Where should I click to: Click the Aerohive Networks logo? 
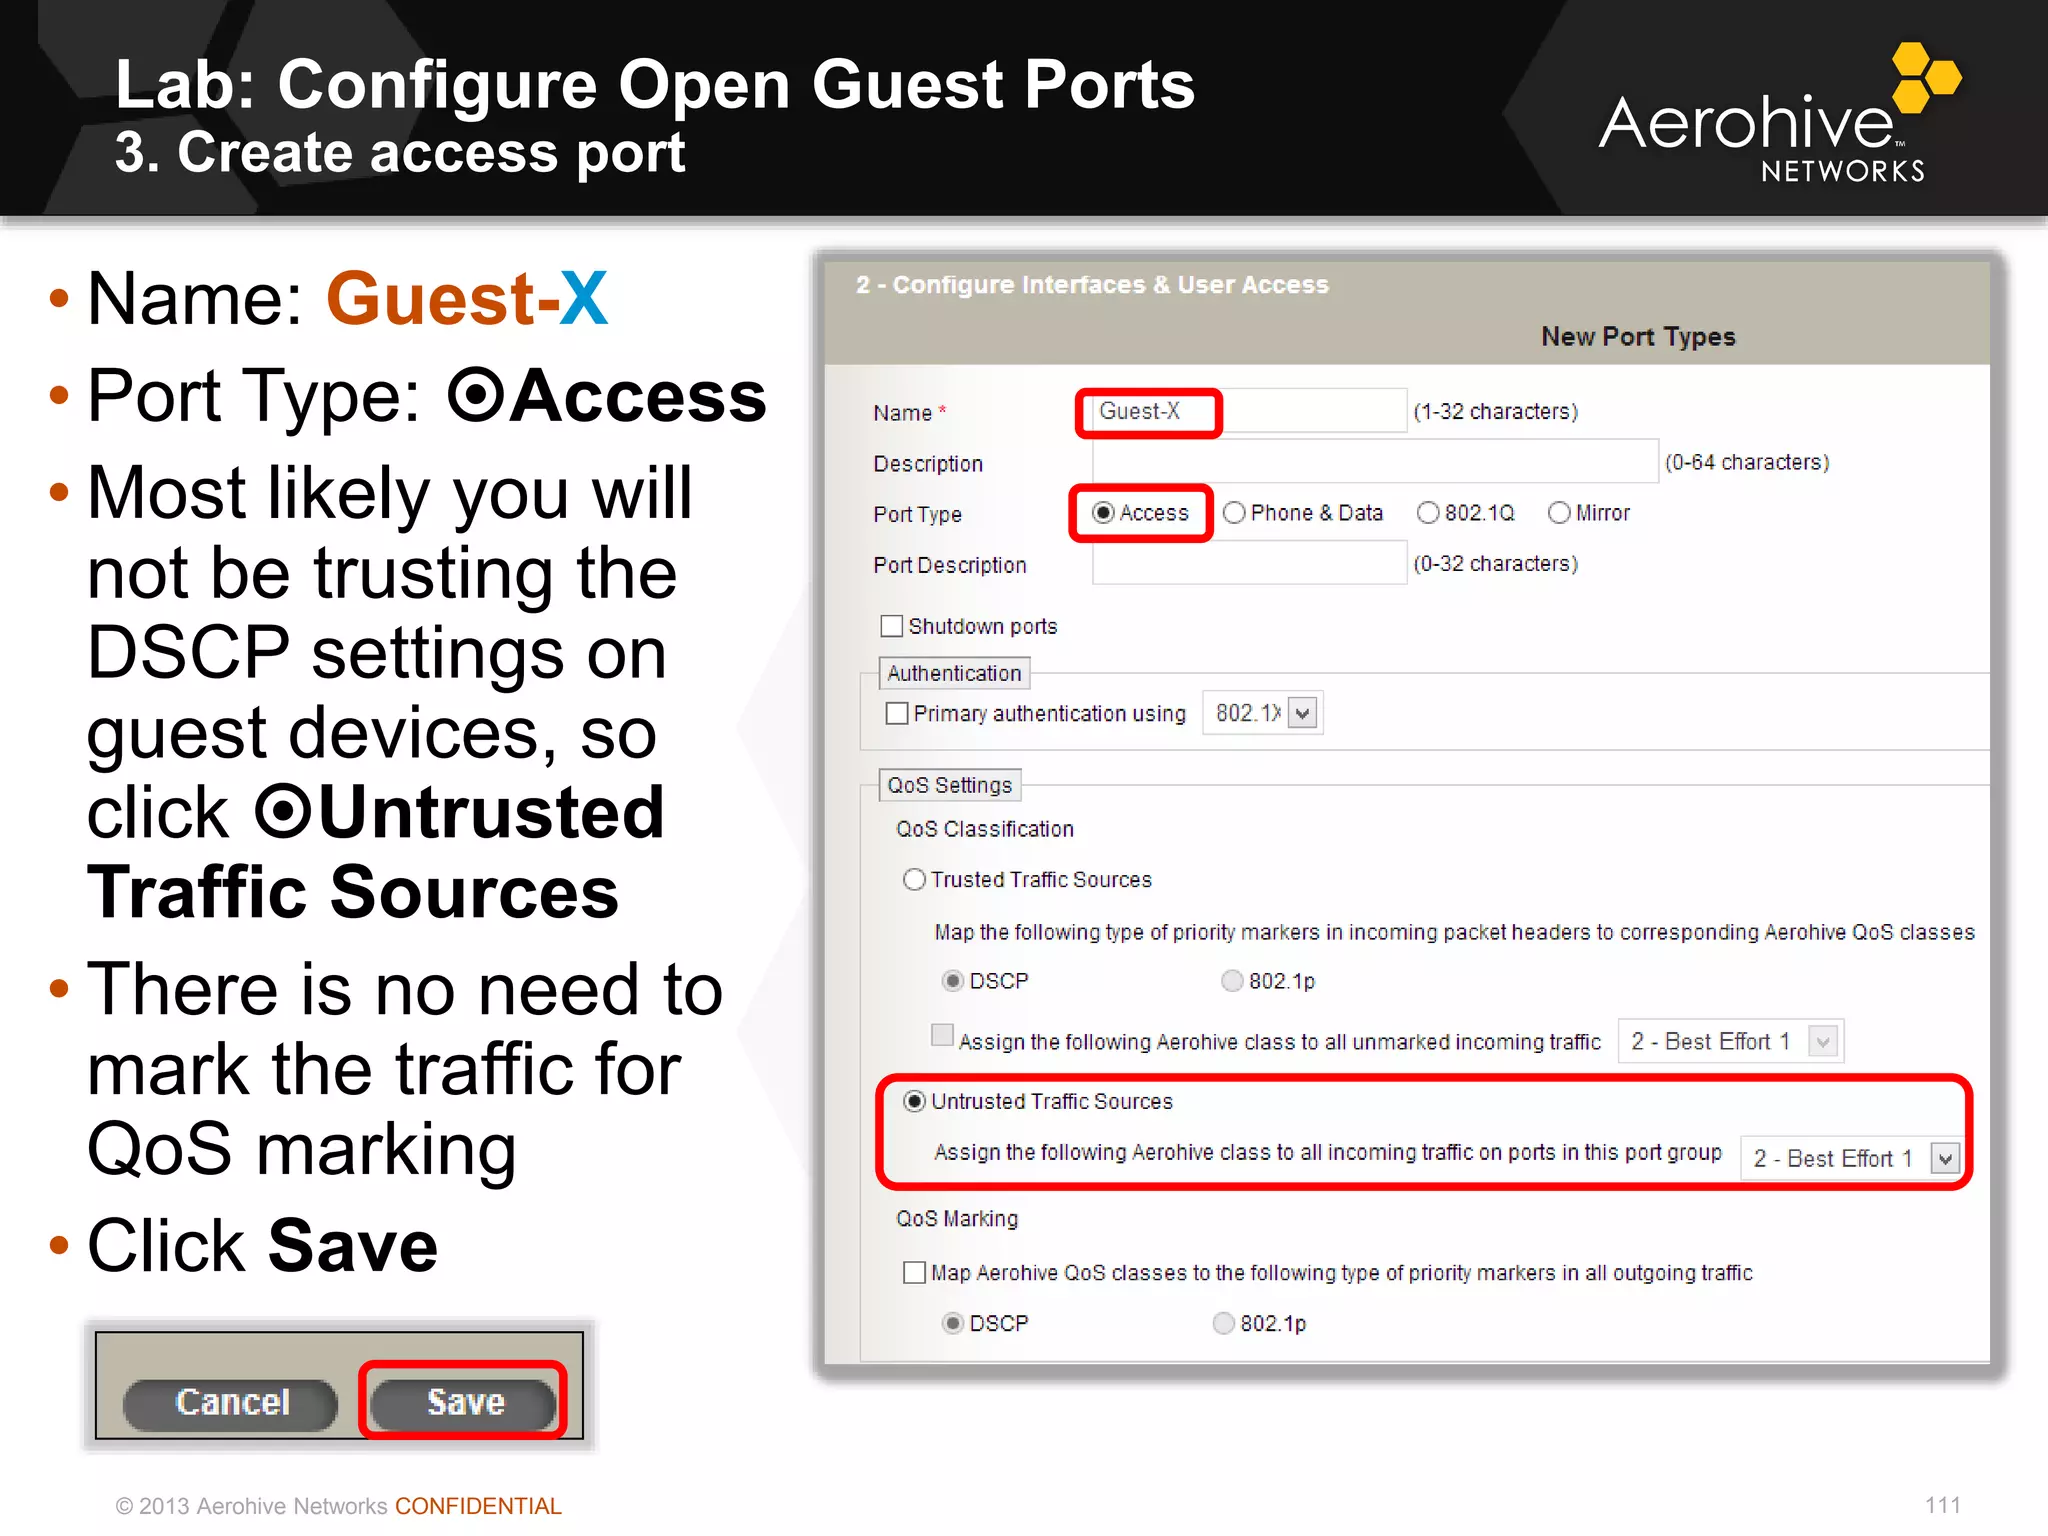pyautogui.click(x=1780, y=114)
